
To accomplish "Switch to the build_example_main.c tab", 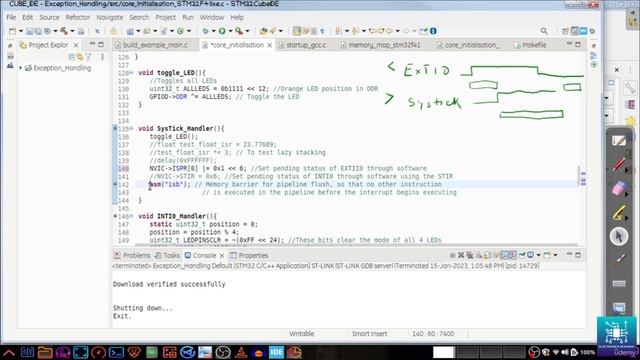I will [x=155, y=45].
